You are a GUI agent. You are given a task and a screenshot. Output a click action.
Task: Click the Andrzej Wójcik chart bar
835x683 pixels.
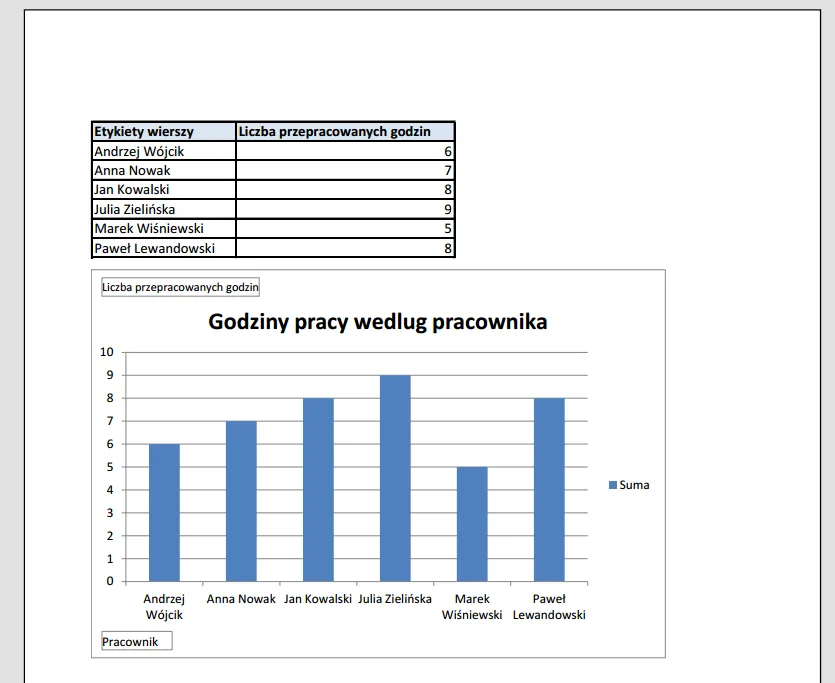pos(164,512)
